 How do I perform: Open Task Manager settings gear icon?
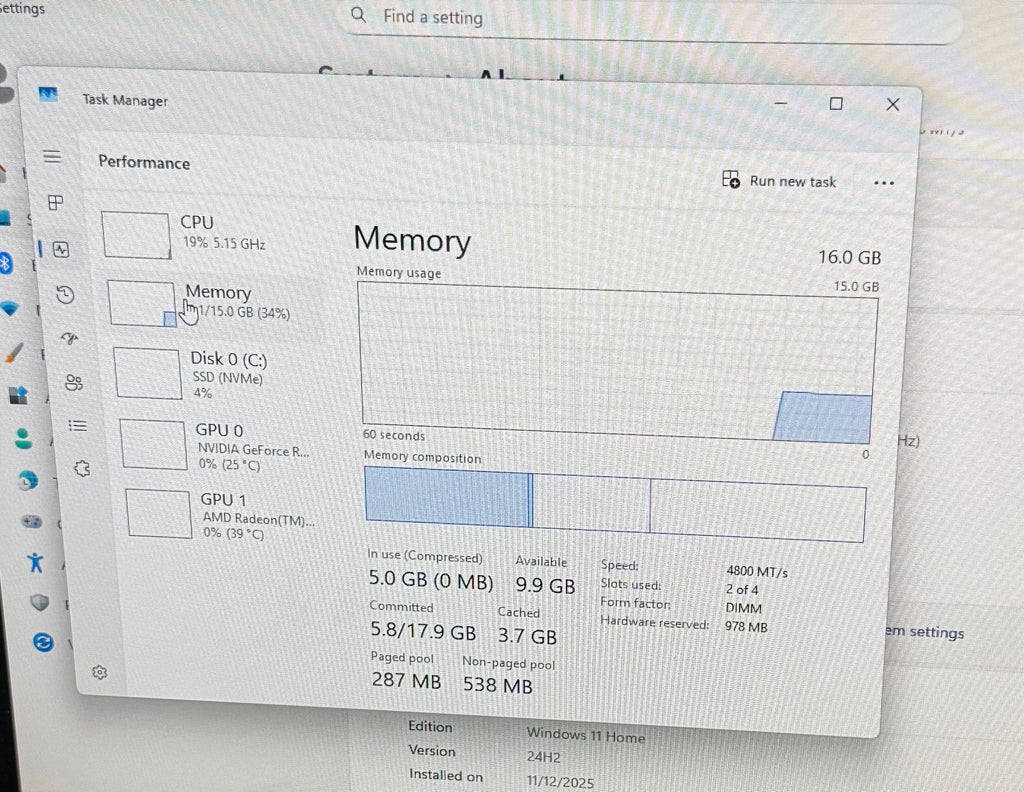pyautogui.click(x=99, y=673)
